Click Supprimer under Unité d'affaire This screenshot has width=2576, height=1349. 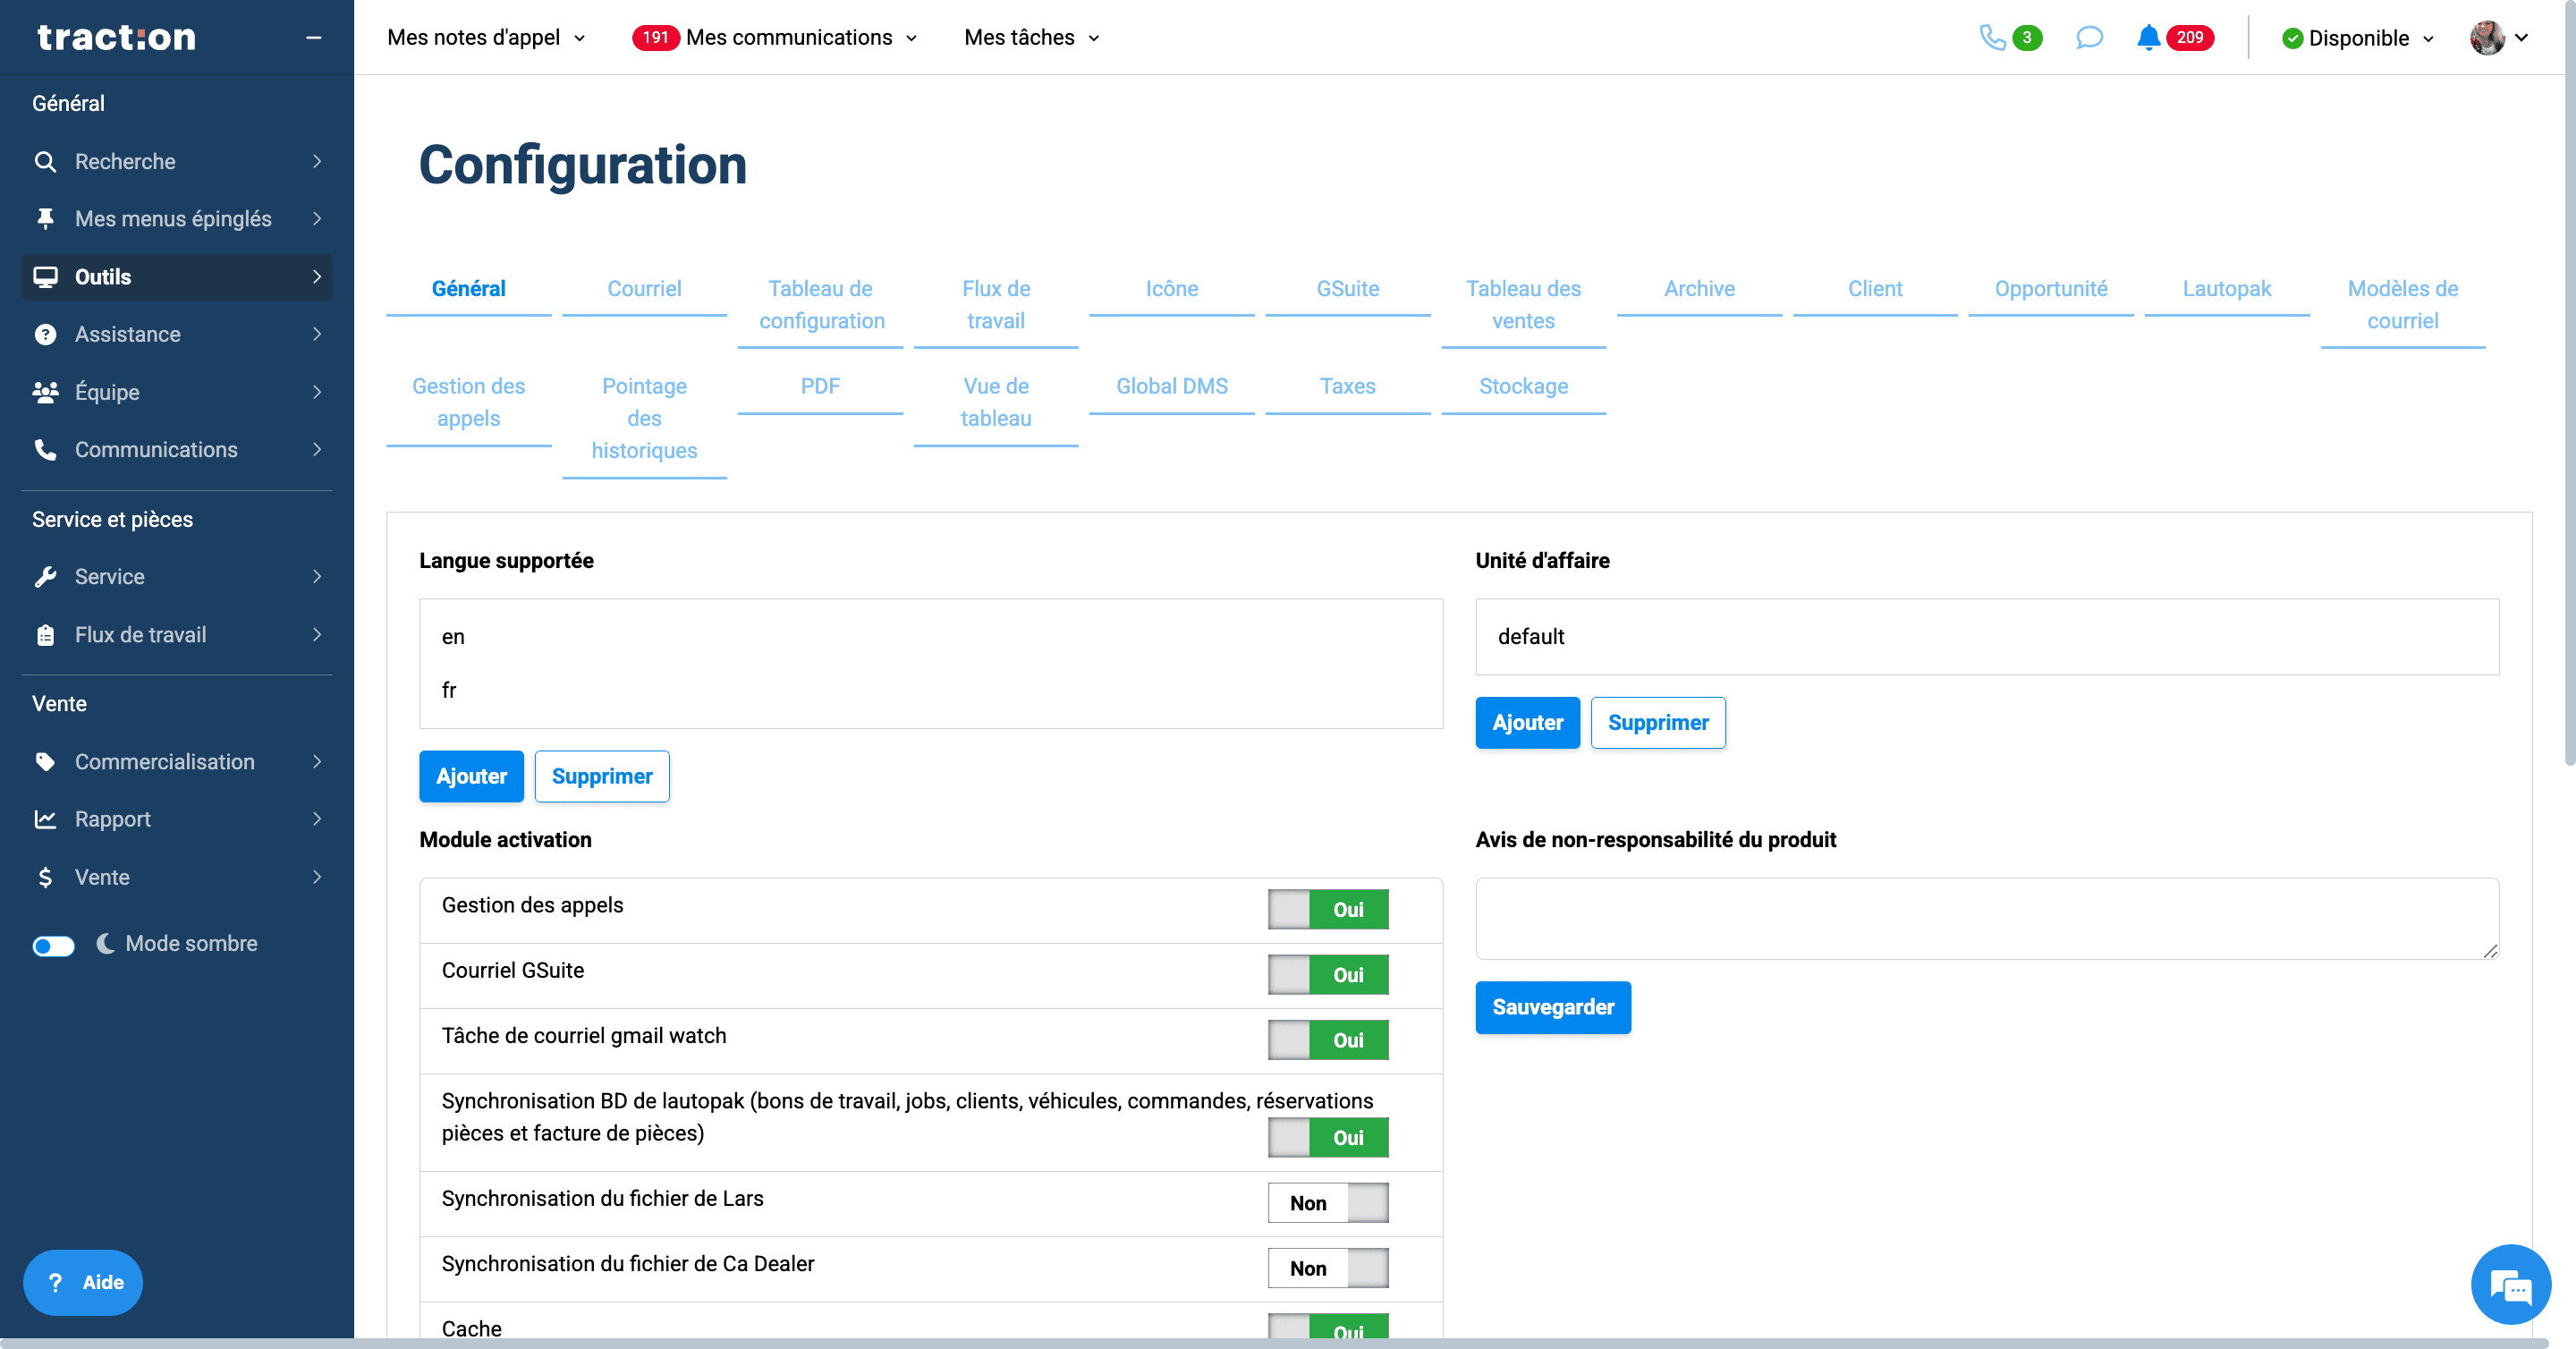tap(1658, 723)
